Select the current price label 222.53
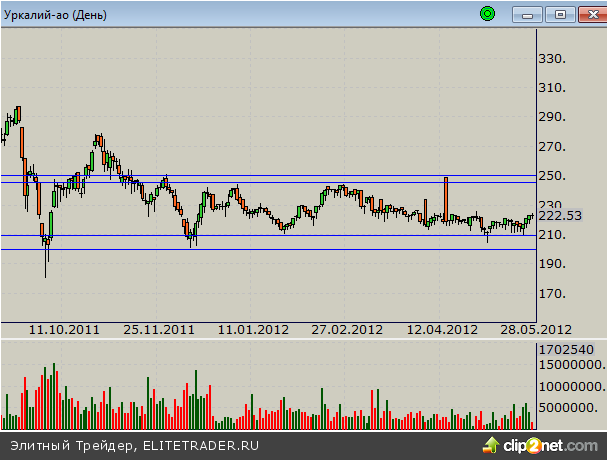Screen dimensions: 607x460 pyautogui.click(x=560, y=215)
